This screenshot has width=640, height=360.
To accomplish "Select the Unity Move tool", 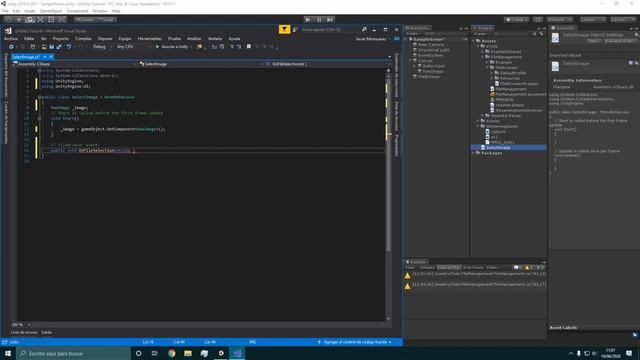I will point(19,20).
